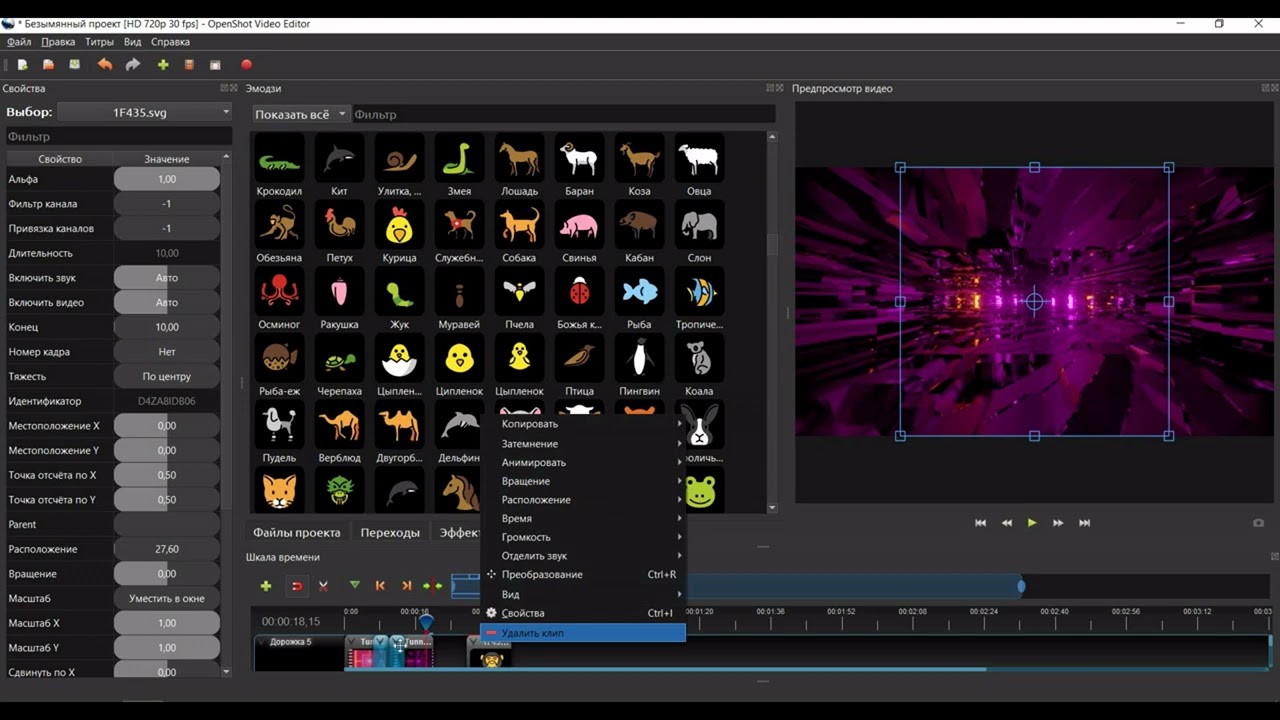Click the Тяжесть value По центру
This screenshot has height=720, width=1280.
pyautogui.click(x=167, y=376)
